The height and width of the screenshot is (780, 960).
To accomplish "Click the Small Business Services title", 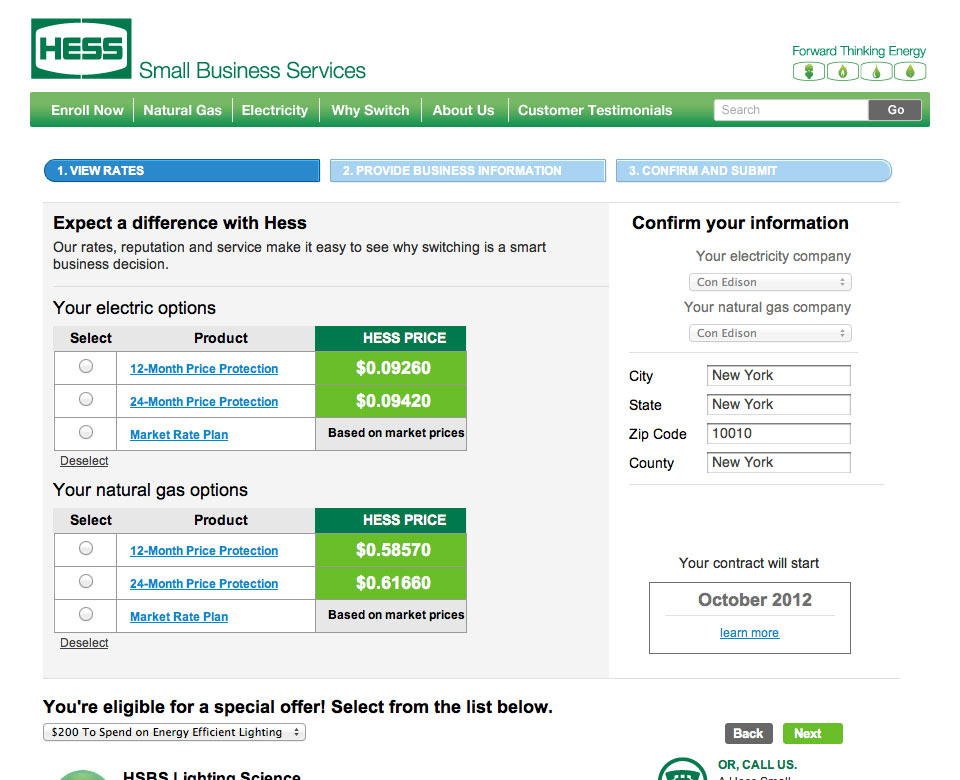I will point(252,70).
